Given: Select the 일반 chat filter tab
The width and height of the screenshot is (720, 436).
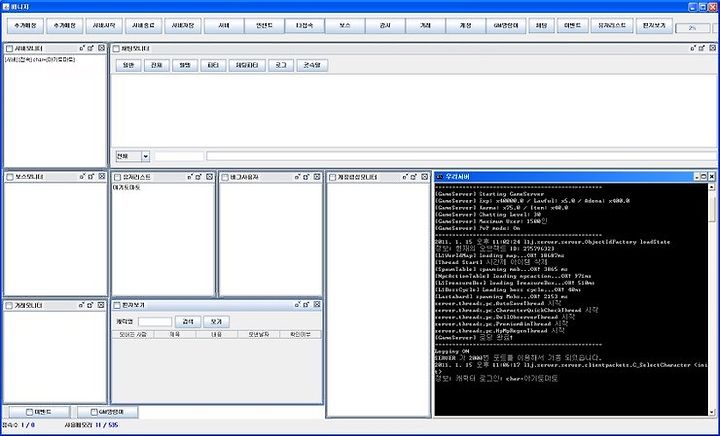Looking at the screenshot, I should pos(128,66).
